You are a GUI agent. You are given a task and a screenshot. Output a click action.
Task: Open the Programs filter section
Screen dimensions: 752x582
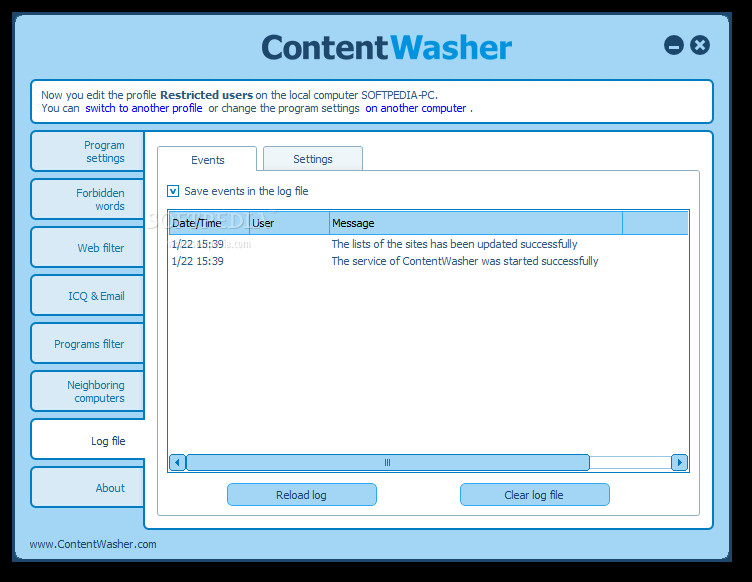coord(87,343)
